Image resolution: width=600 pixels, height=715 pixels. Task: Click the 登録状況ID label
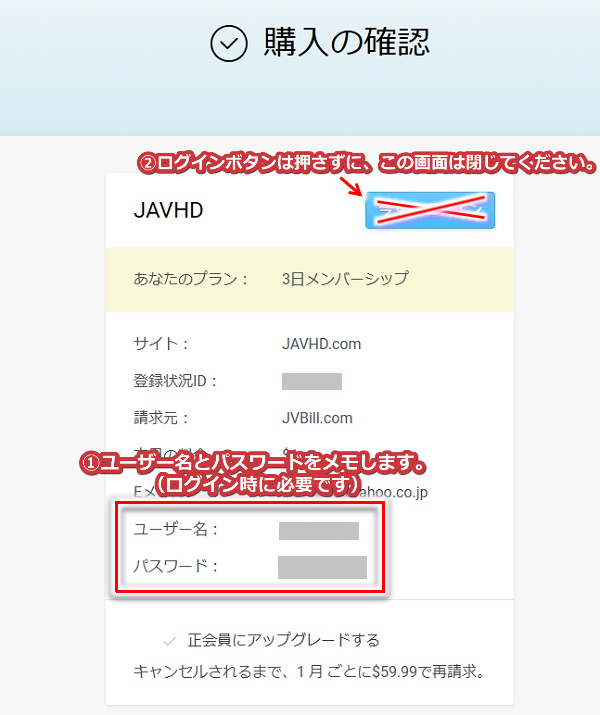click(175, 380)
